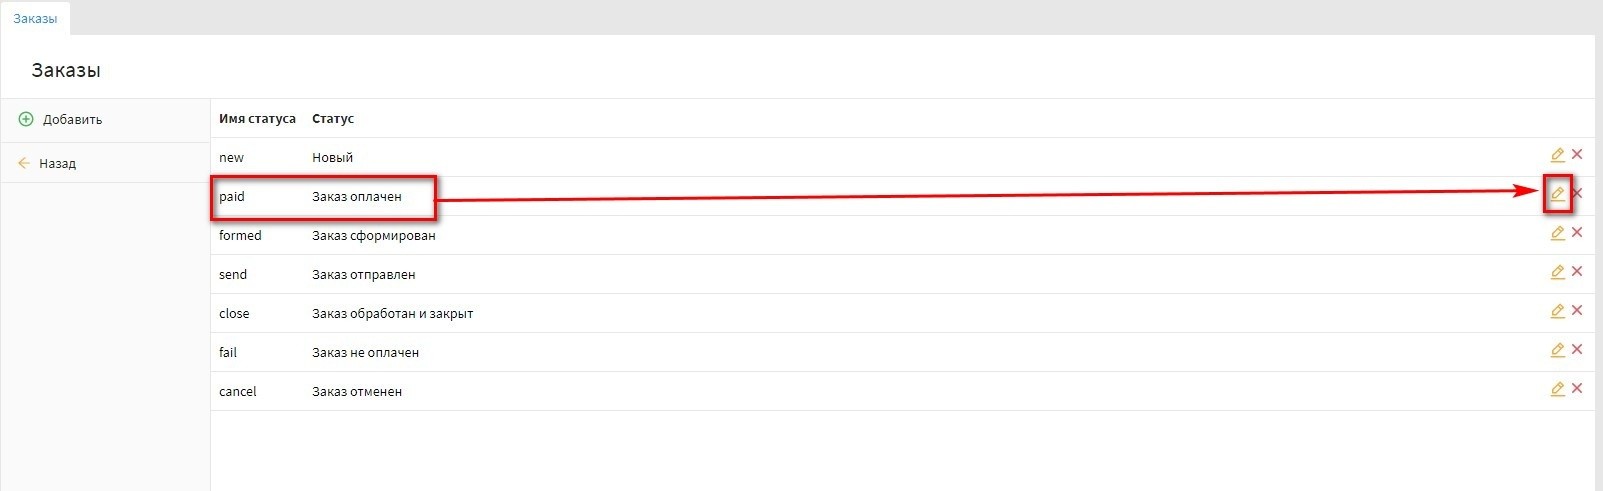Select the 'Заказ обработан и закрыт' status text
This screenshot has width=1603, height=491.
(392, 314)
